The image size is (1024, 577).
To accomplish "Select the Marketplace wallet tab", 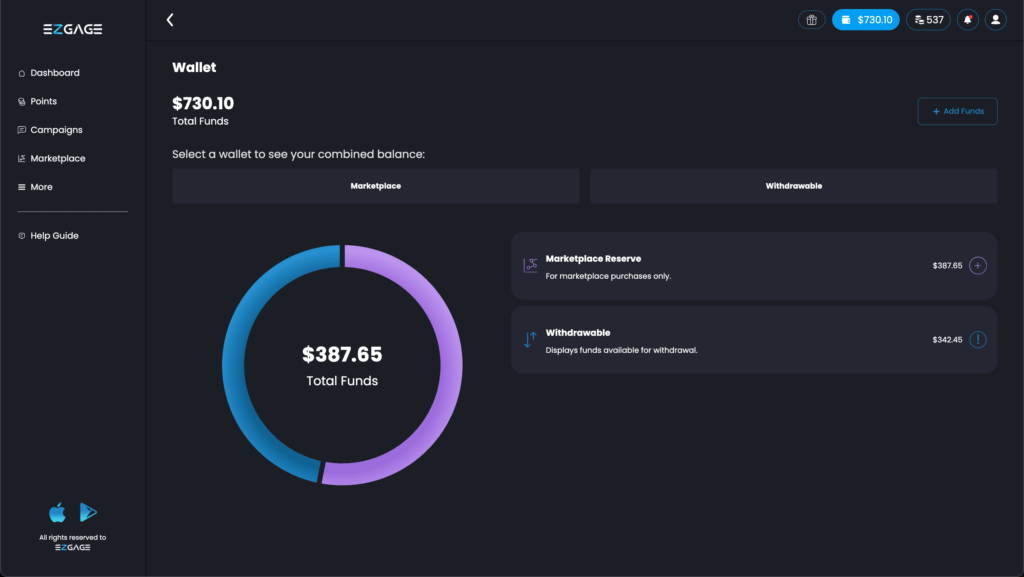I will pos(375,186).
